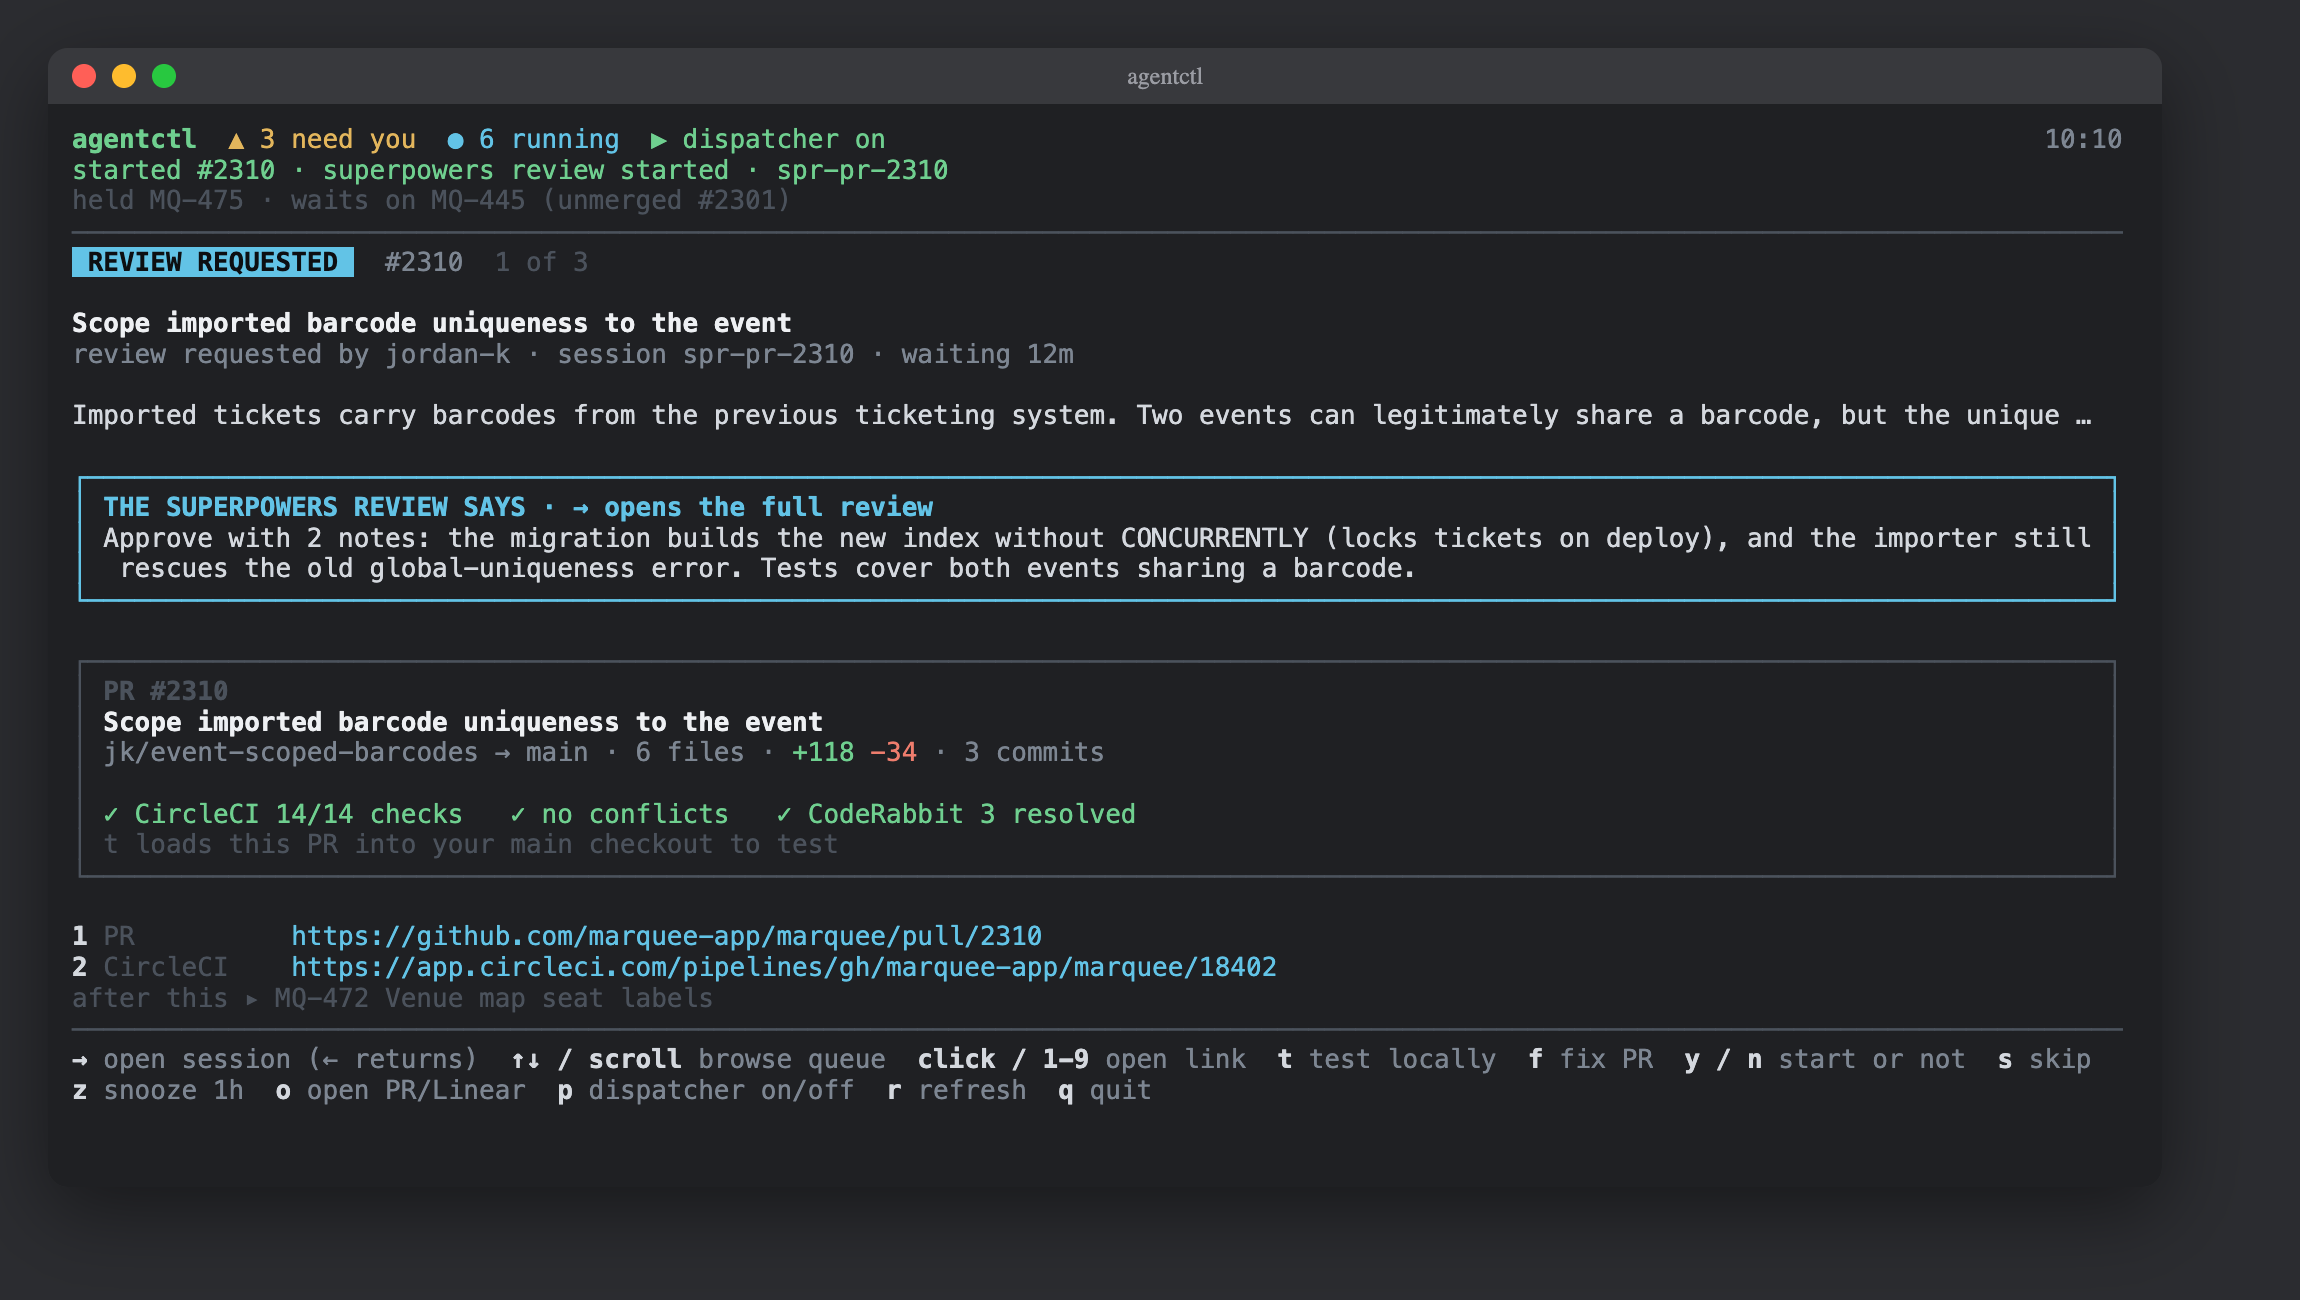Click 'THE SUPERPOWERS REVIEW SAYS' heading
The width and height of the screenshot is (2300, 1300).
pos(315,508)
